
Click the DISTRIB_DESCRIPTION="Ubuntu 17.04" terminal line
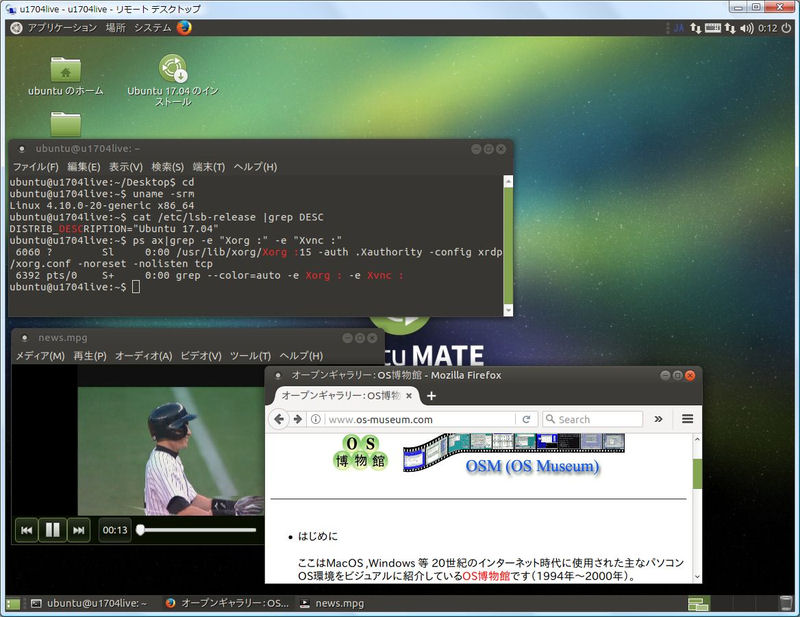point(114,229)
